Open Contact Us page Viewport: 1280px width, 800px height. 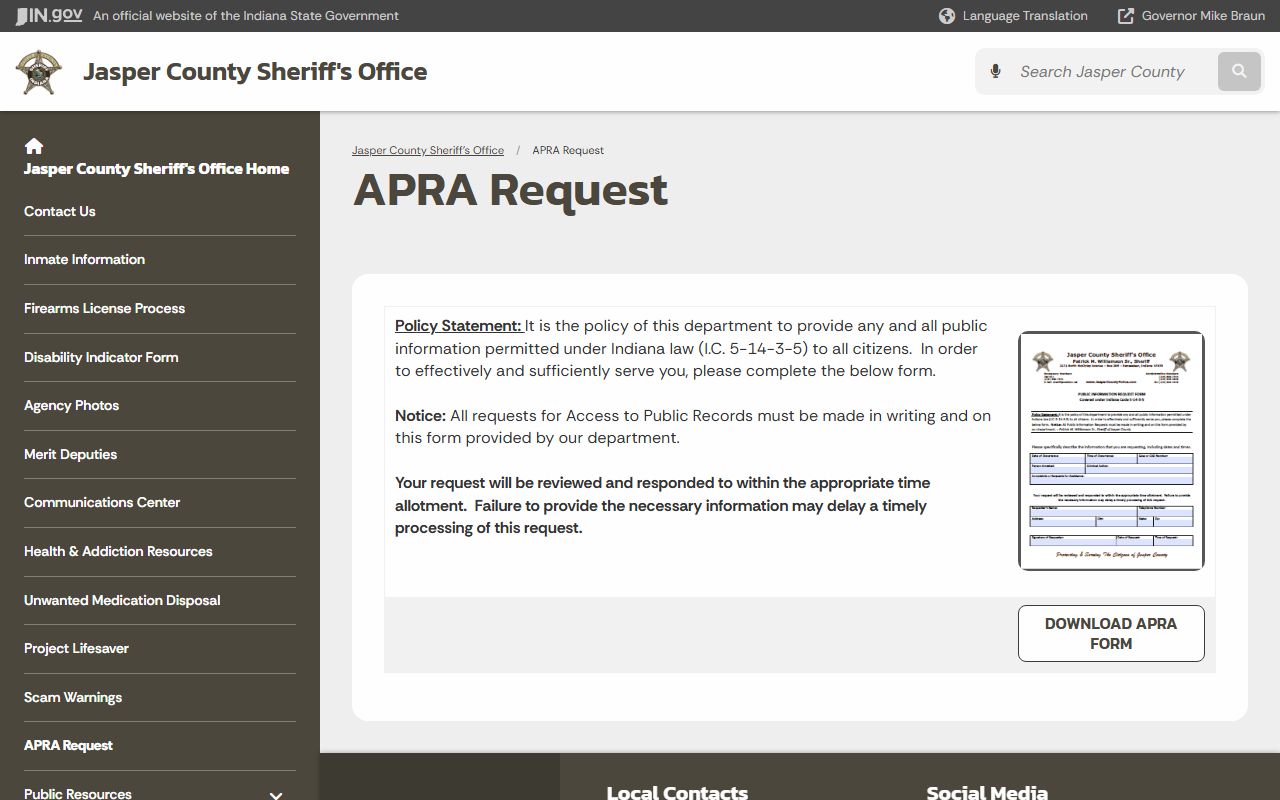[x=60, y=211]
